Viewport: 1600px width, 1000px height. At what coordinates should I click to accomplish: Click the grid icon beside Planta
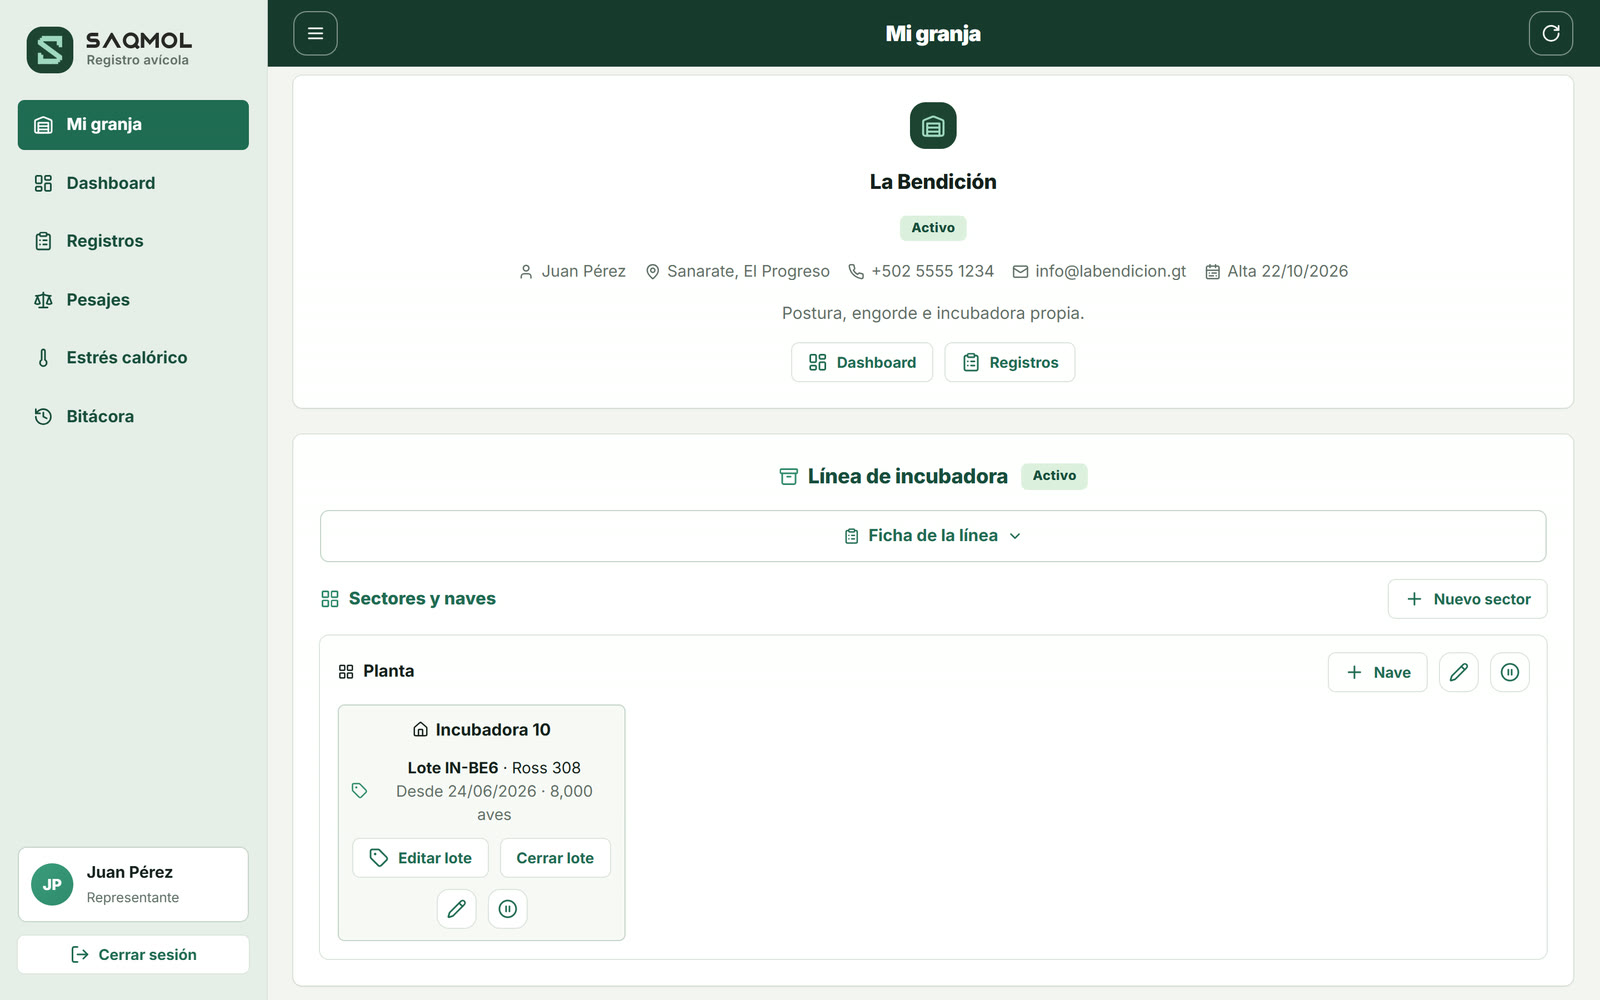tap(346, 672)
